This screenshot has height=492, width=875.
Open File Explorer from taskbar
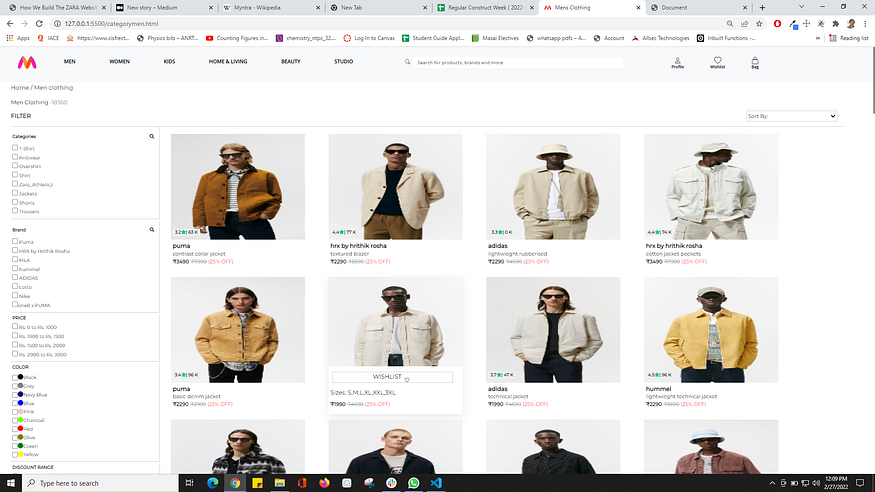[x=280, y=483]
